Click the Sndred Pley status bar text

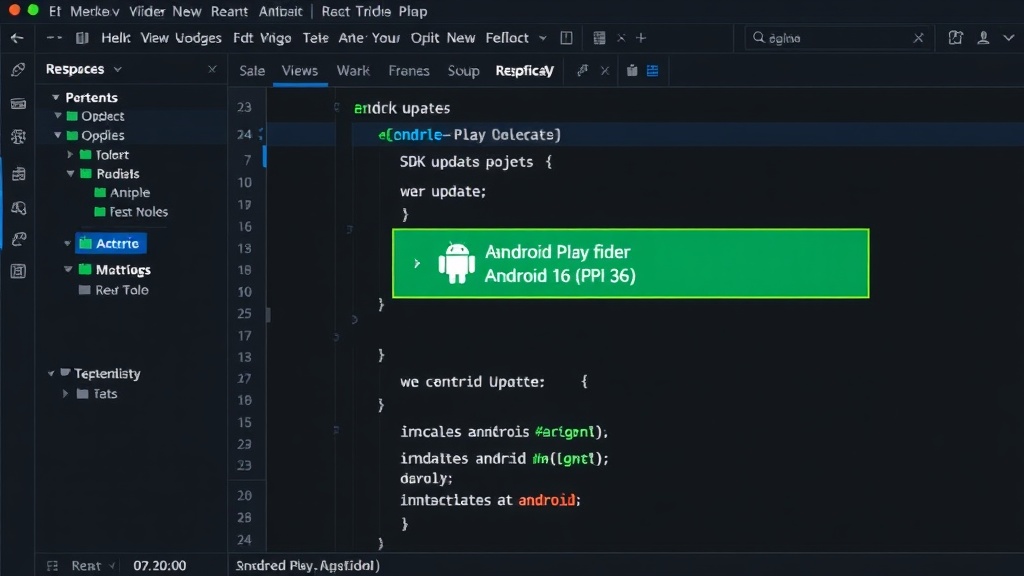coord(308,566)
